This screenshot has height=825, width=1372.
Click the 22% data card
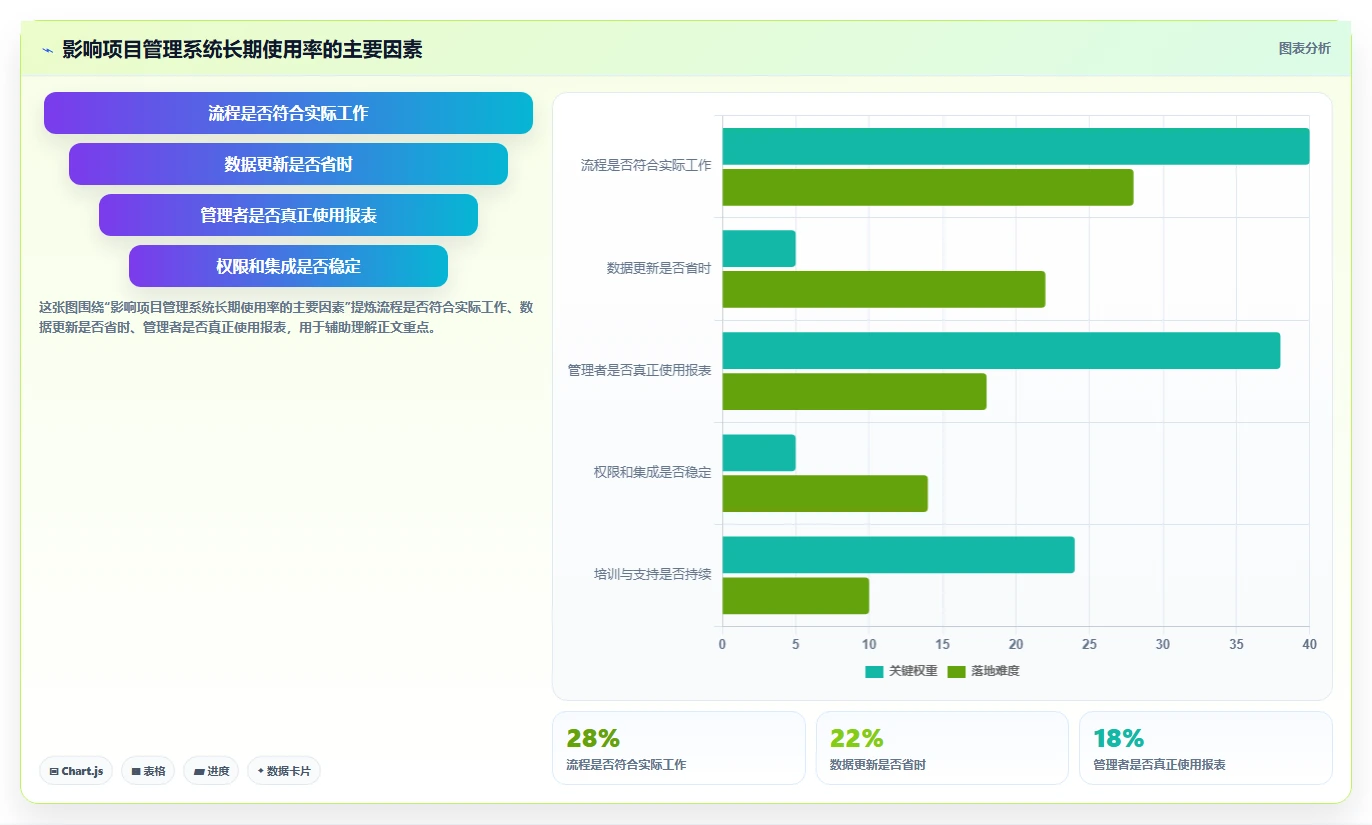(942, 748)
